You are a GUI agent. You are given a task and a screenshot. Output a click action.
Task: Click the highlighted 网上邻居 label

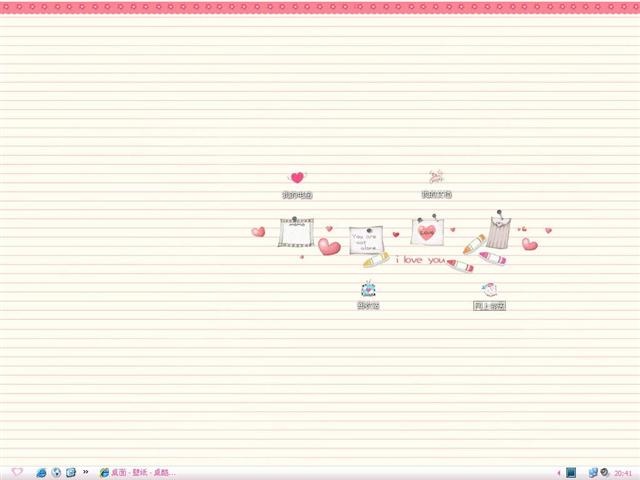[x=489, y=306]
